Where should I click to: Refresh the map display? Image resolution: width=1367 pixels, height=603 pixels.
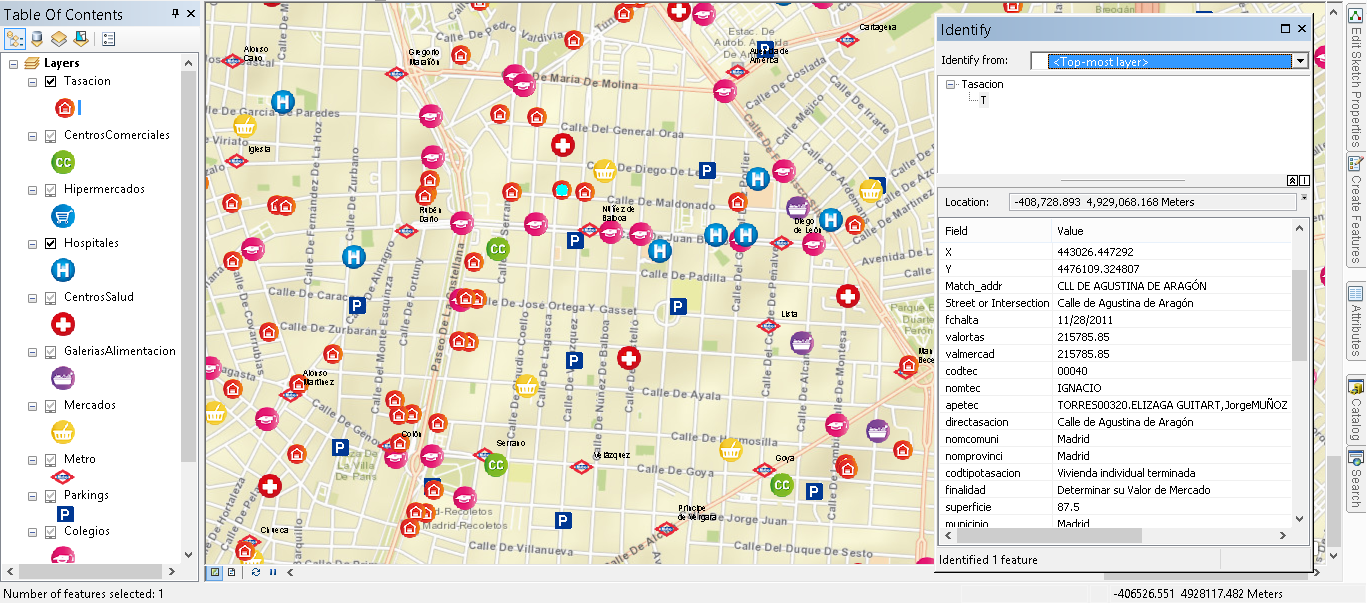tap(256, 572)
